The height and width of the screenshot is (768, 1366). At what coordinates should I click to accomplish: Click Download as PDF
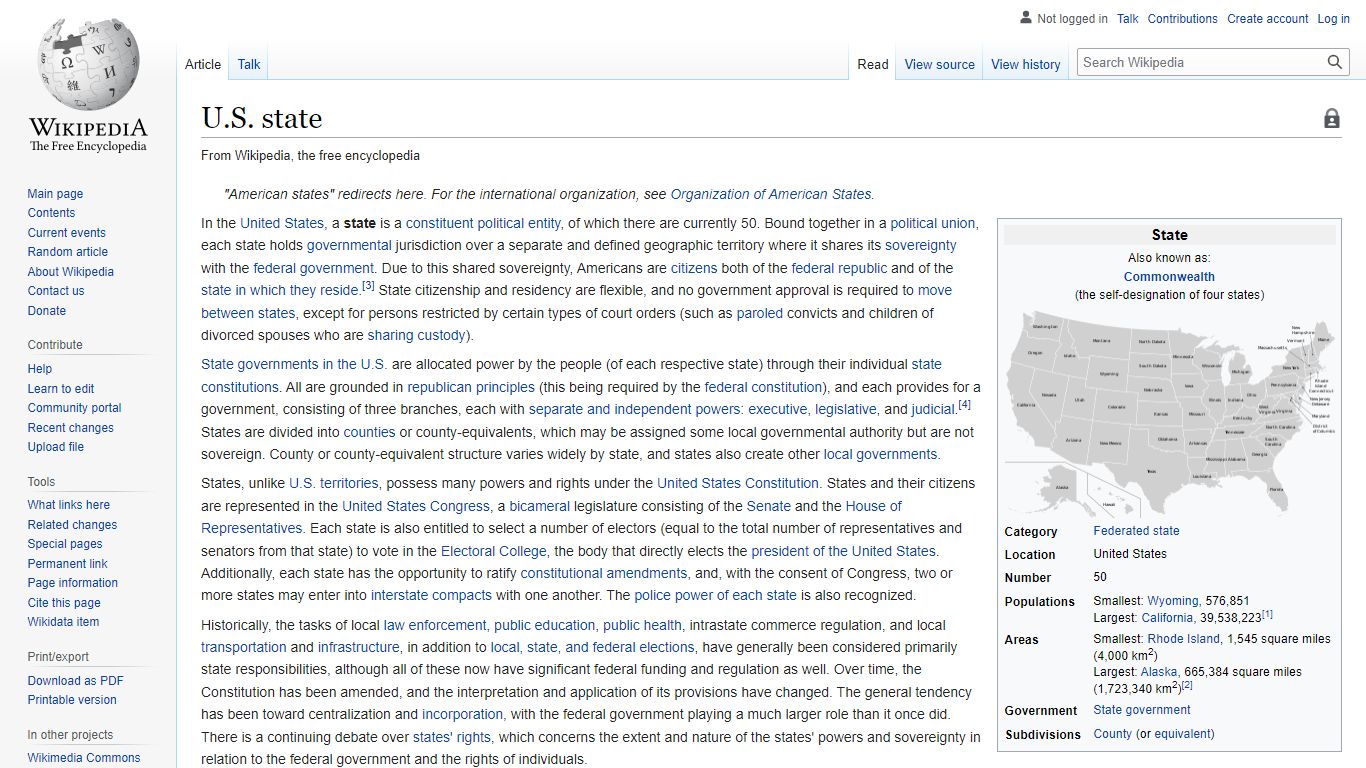point(76,681)
